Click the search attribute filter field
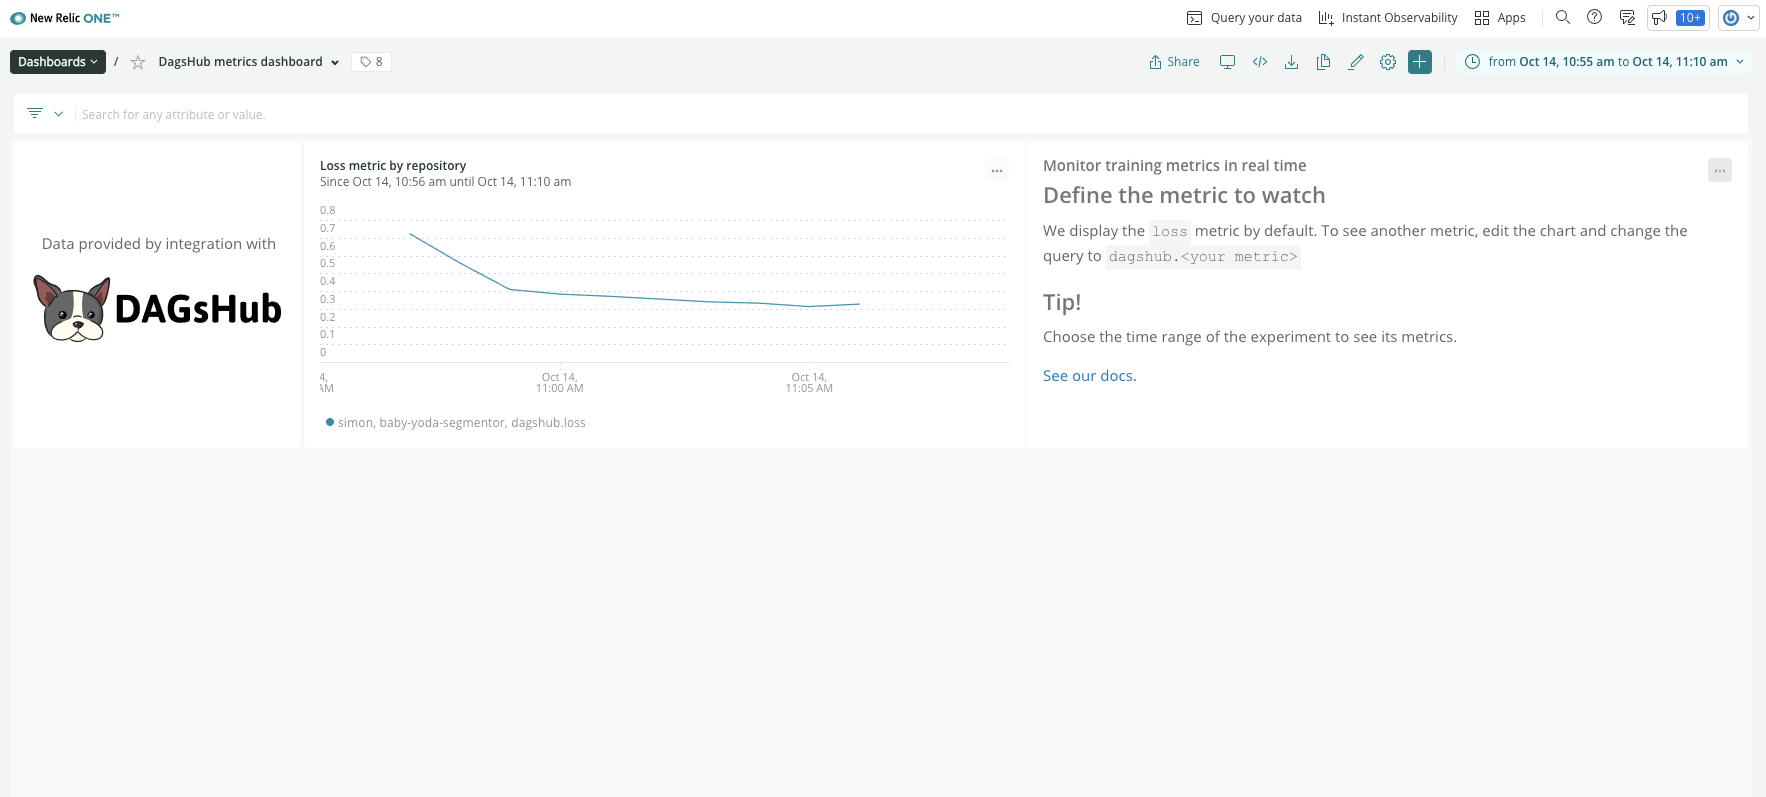1766x797 pixels. [400, 114]
